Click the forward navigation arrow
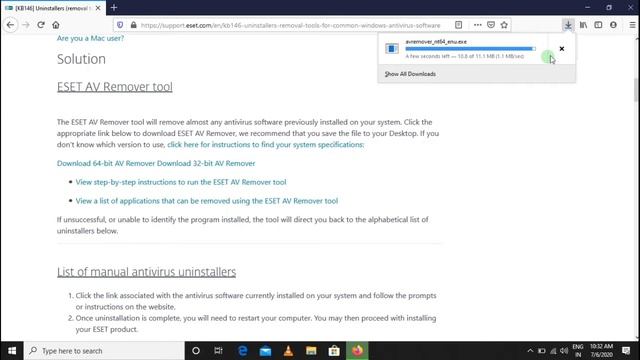 26,25
